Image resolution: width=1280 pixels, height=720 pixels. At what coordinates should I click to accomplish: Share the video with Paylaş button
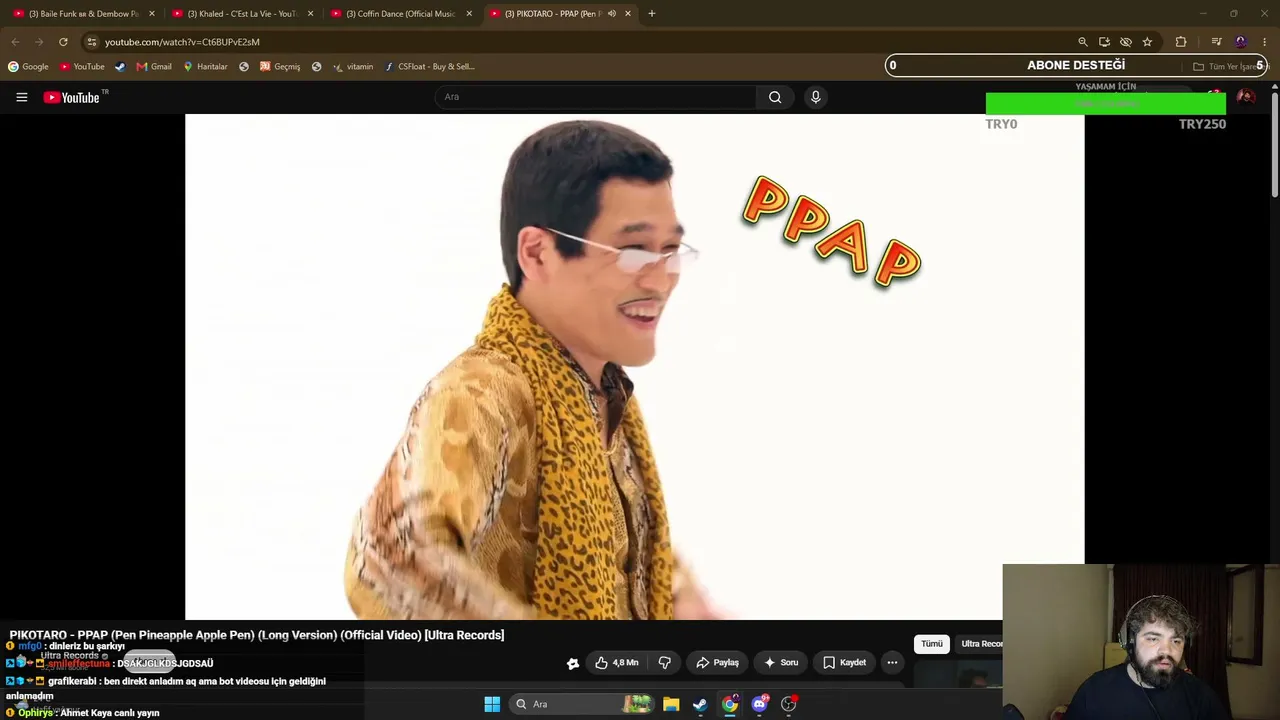717,662
